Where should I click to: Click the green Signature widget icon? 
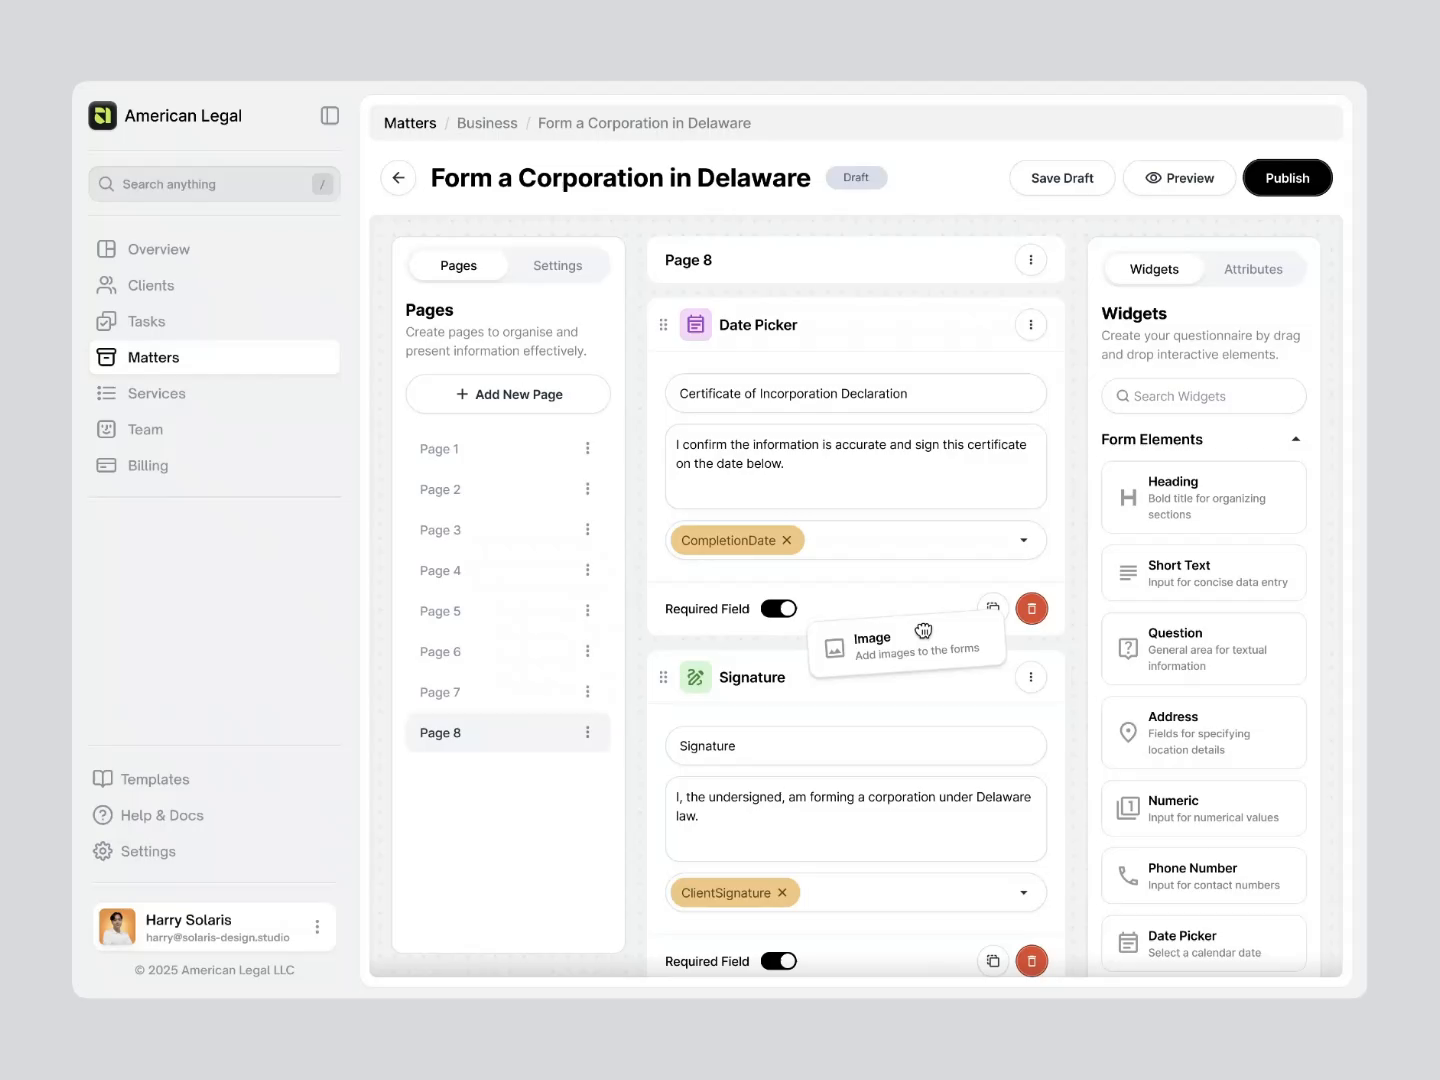696,677
